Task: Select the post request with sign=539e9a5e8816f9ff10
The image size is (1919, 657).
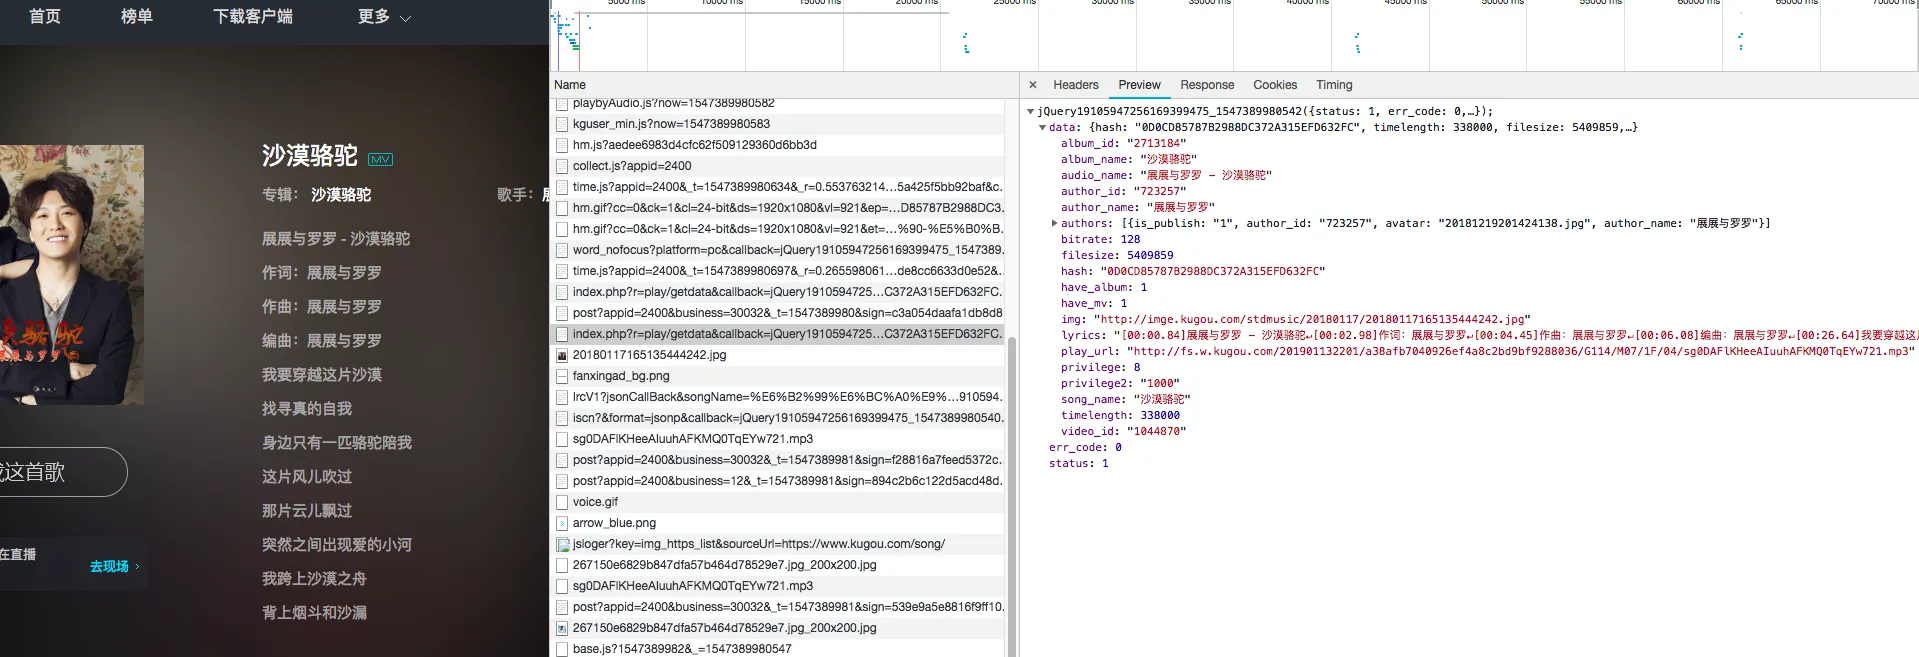Action: pos(778,607)
